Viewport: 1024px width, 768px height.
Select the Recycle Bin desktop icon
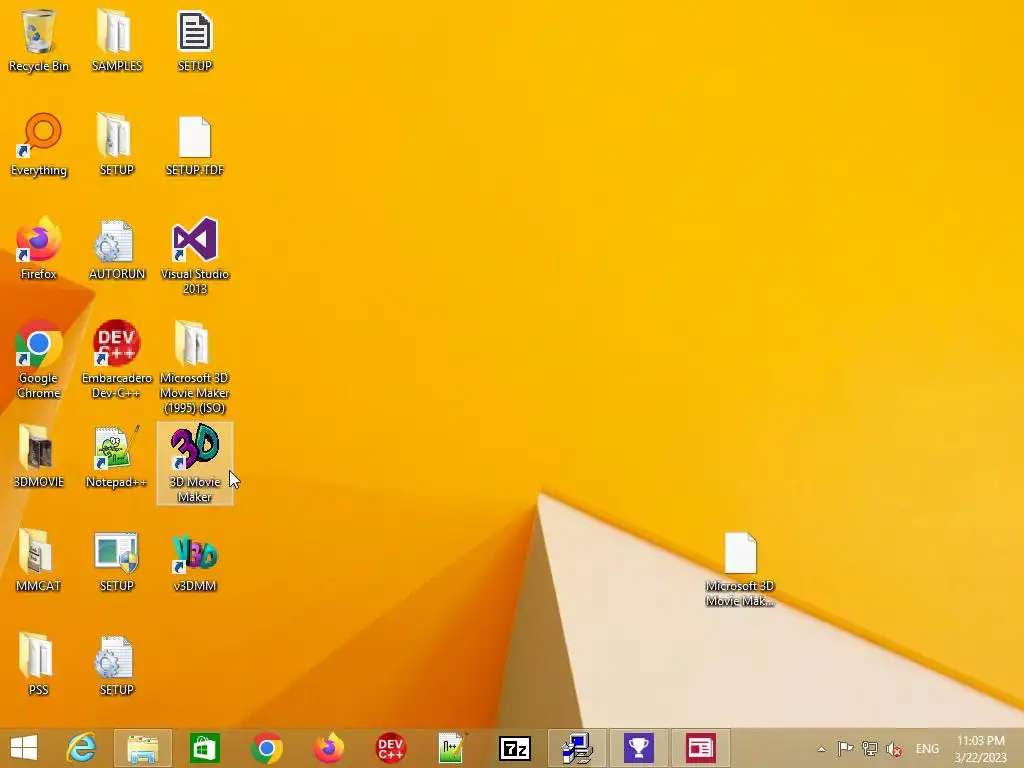coord(39,40)
